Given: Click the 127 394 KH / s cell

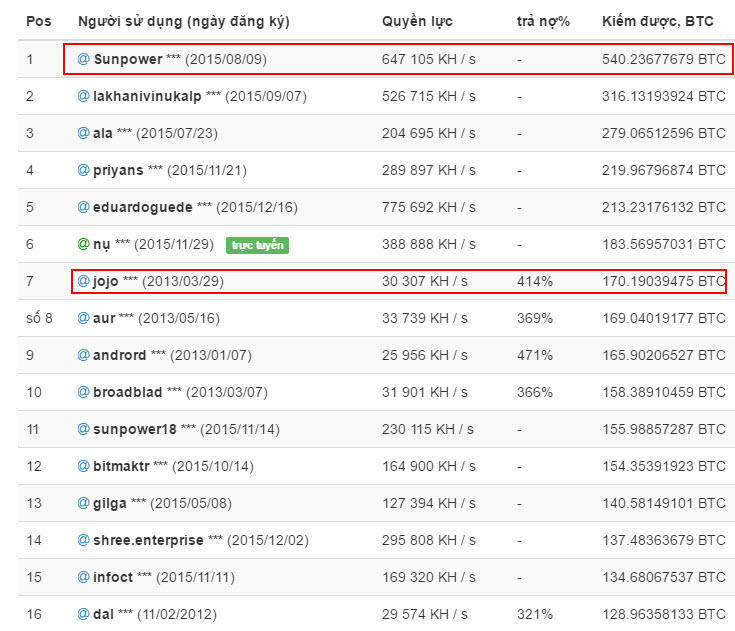Looking at the screenshot, I should click(428, 503).
